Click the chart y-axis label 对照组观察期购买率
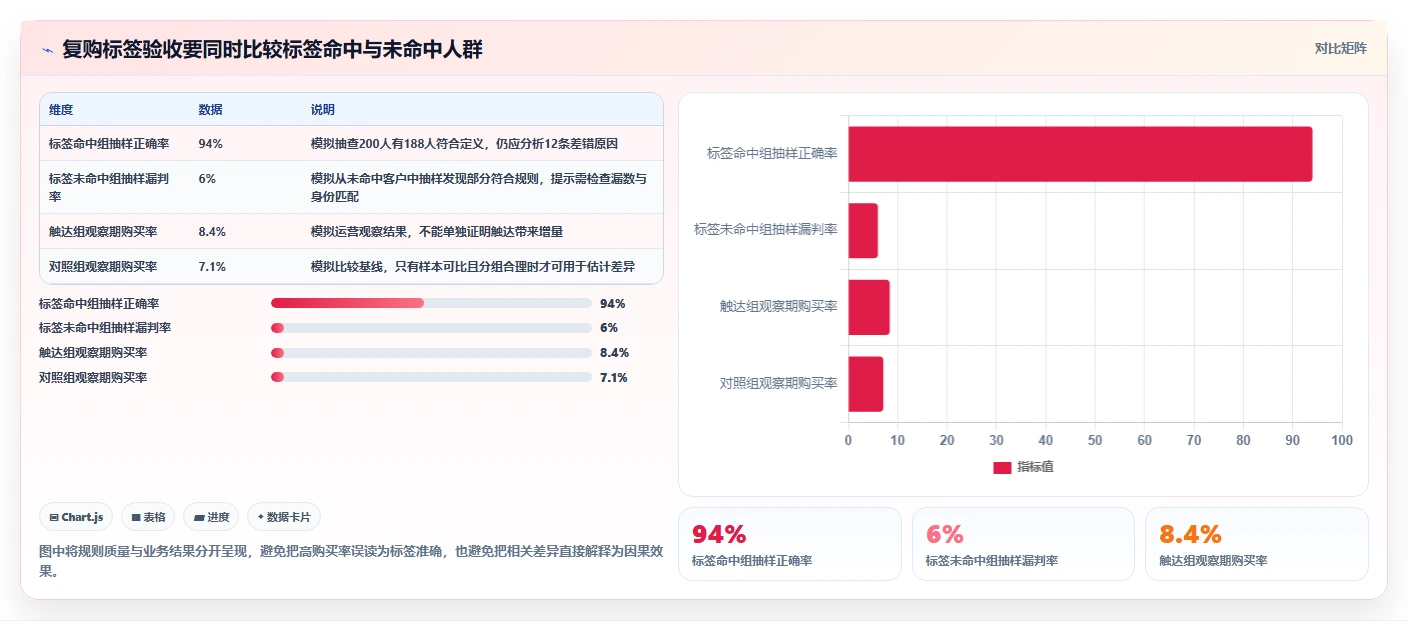 779,383
